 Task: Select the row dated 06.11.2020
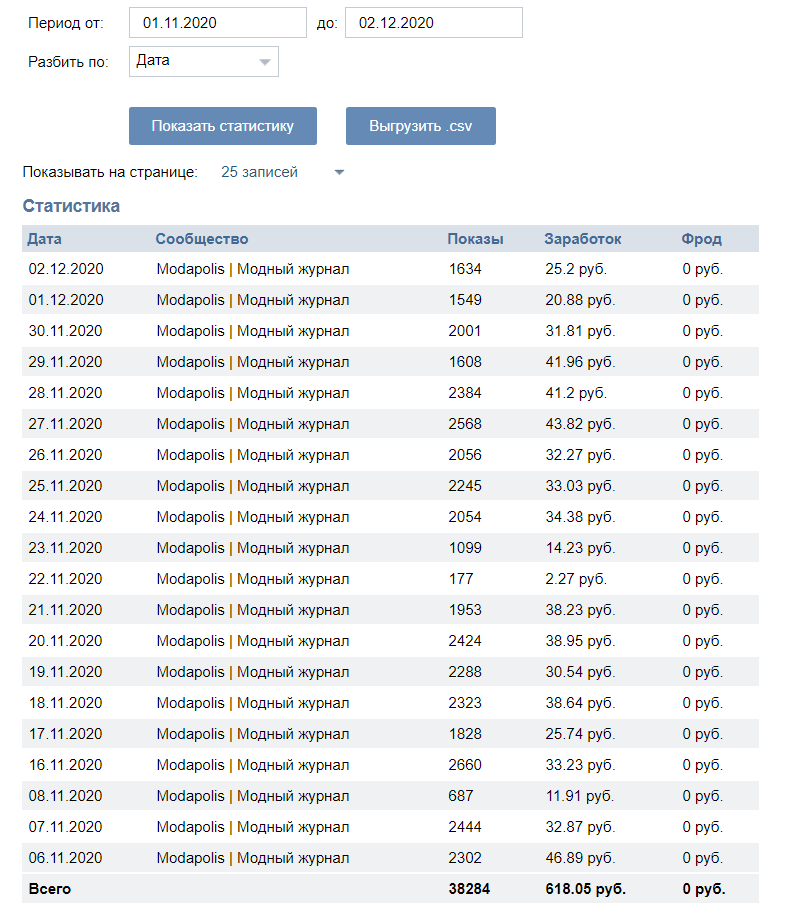[390, 858]
